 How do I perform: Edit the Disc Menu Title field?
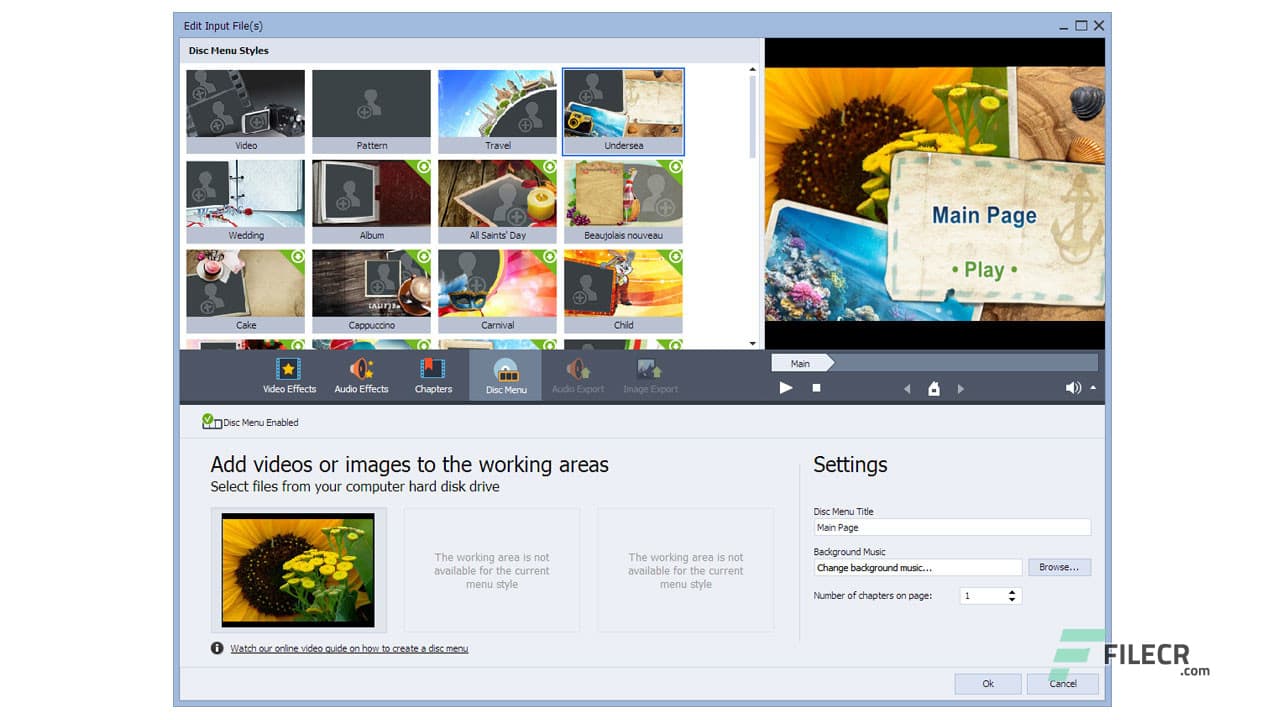(951, 527)
